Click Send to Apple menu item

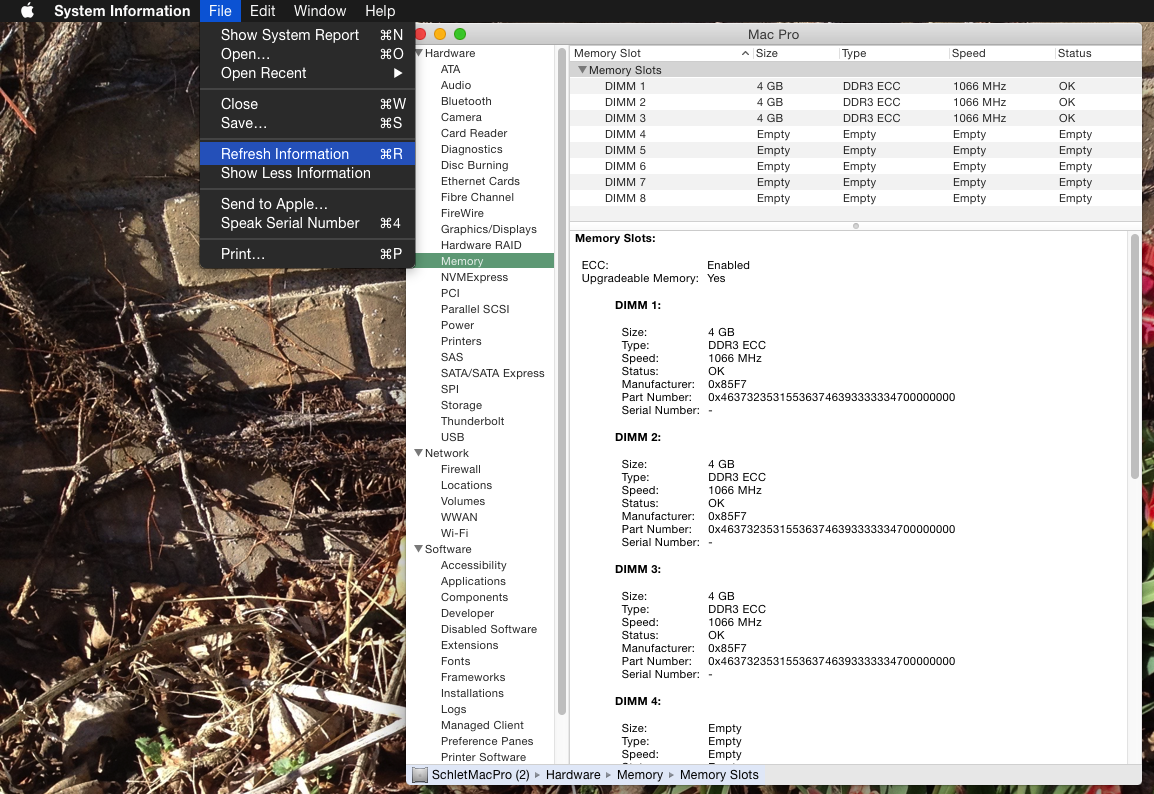tap(274, 204)
